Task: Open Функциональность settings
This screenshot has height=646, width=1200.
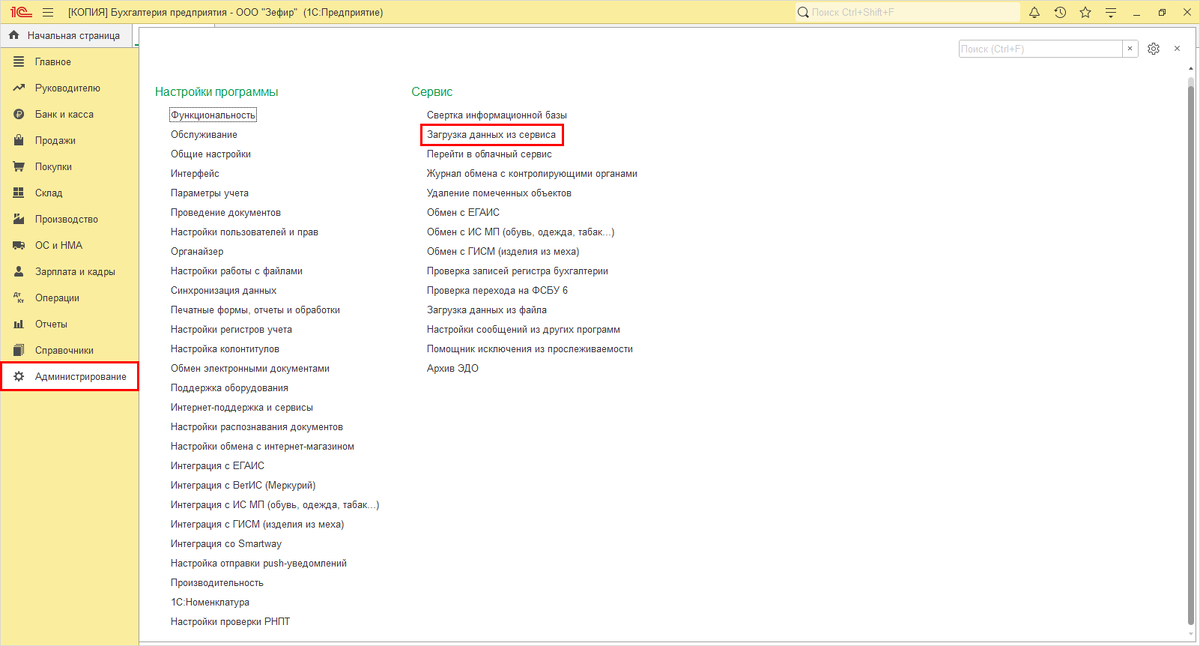Action: 213,115
